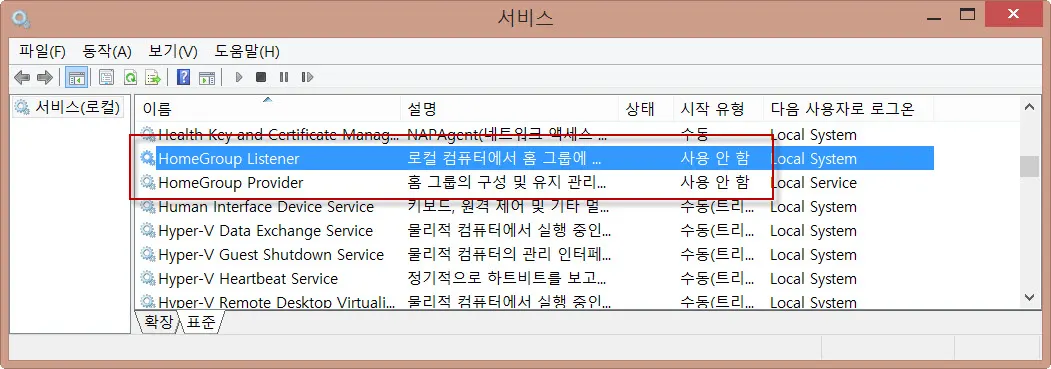Close the 서비스 window
Screen dimensions: 1051x369
click(1012, 15)
